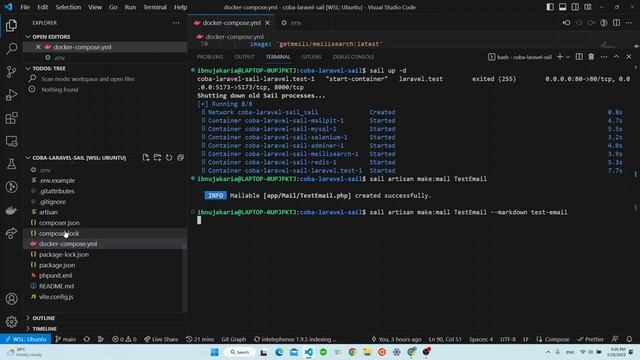Expand the Outline section
The width and height of the screenshot is (640, 360).
click(43, 318)
